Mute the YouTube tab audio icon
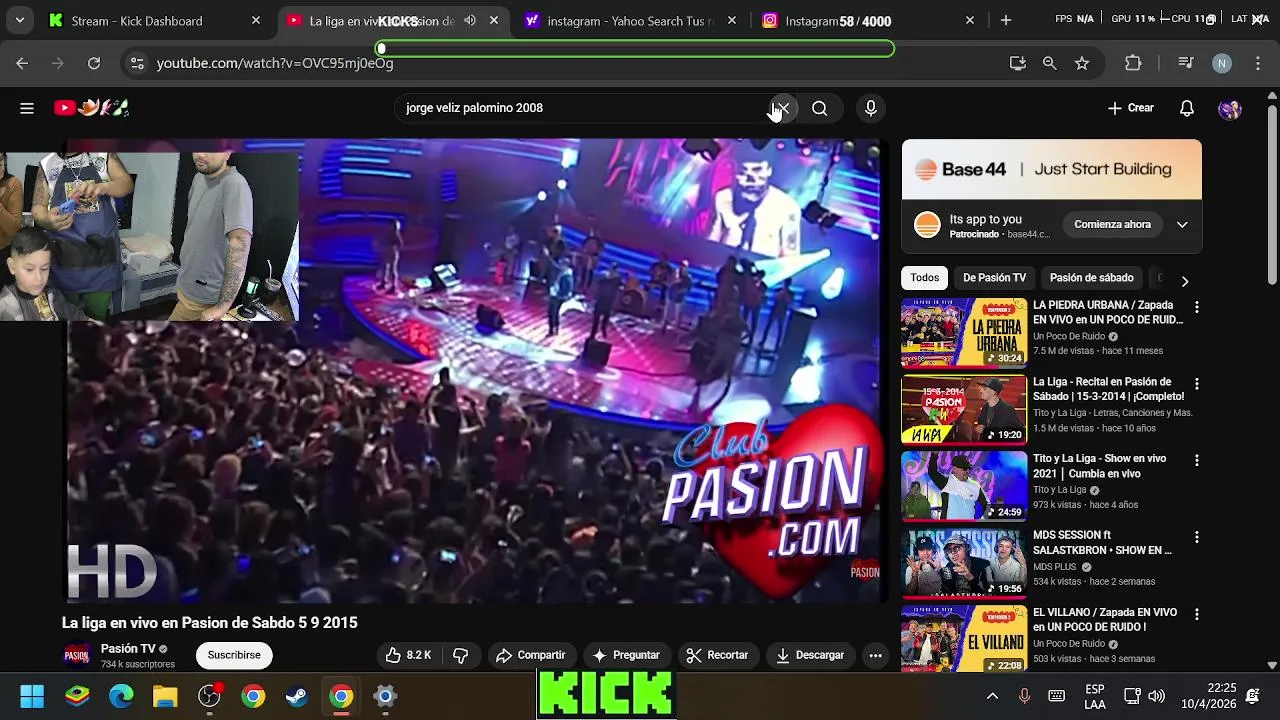The height and width of the screenshot is (720, 1280). [470, 20]
